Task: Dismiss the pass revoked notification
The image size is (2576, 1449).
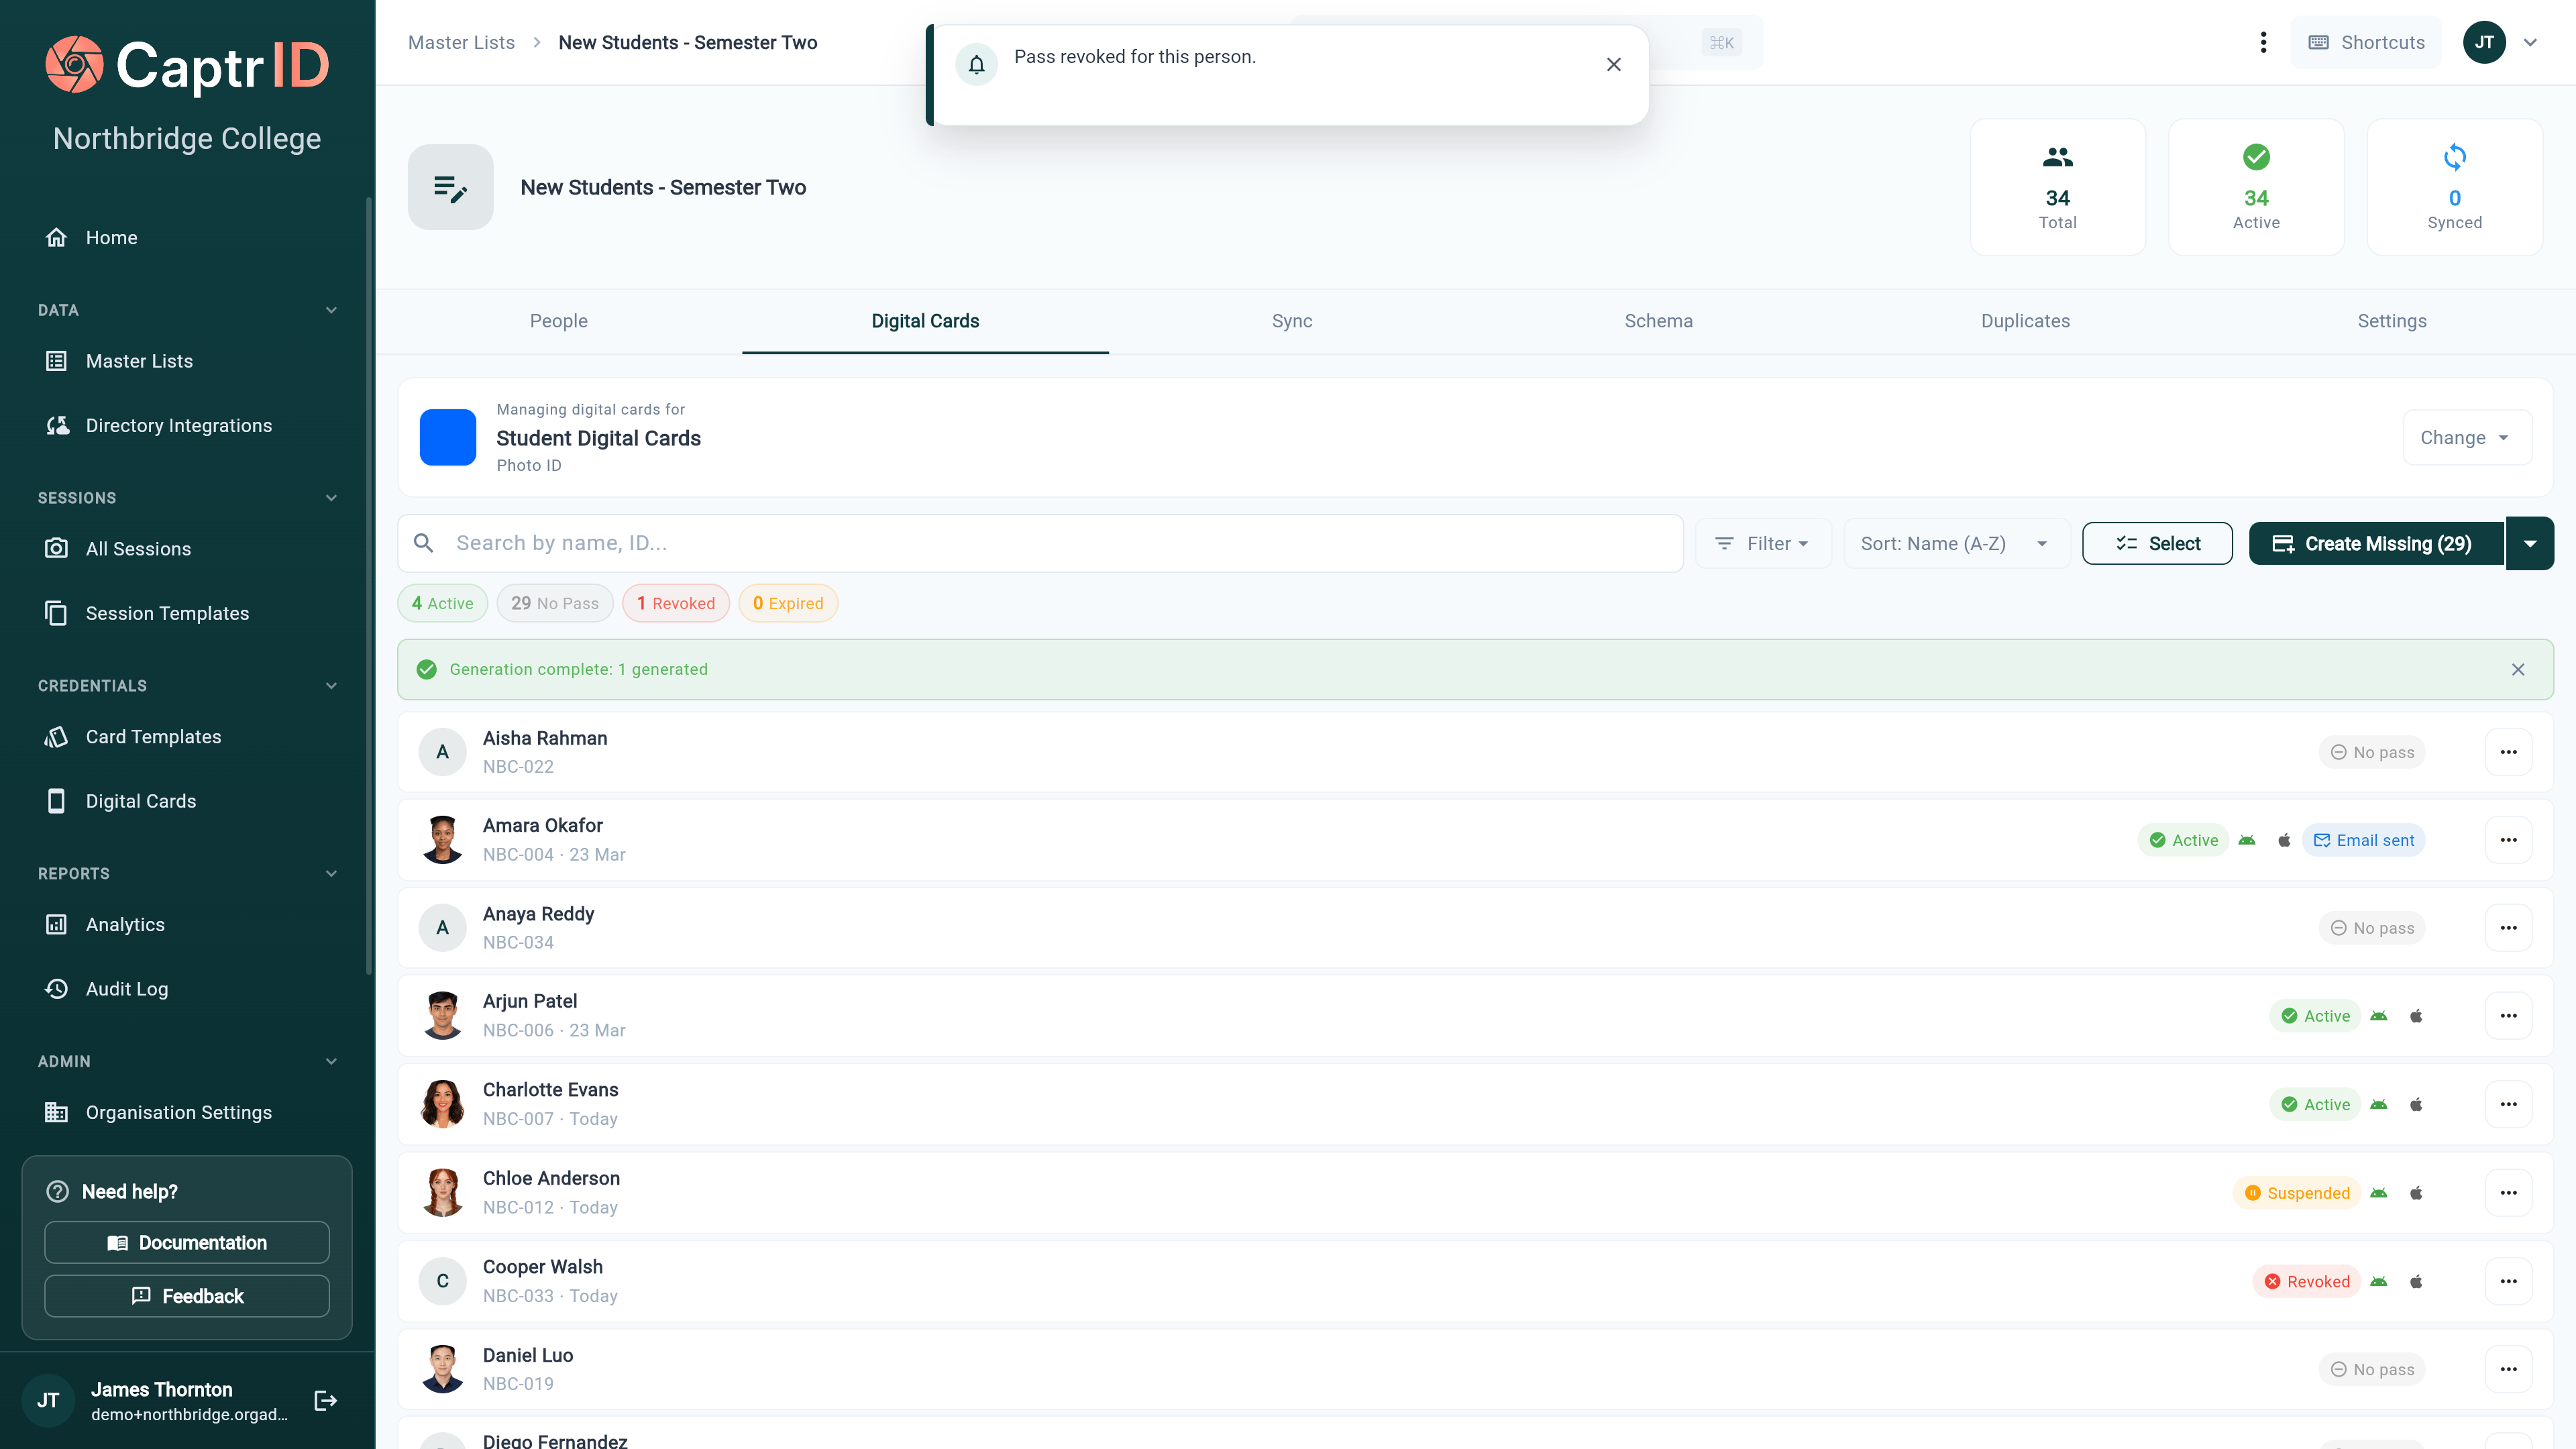Action: [x=1613, y=64]
